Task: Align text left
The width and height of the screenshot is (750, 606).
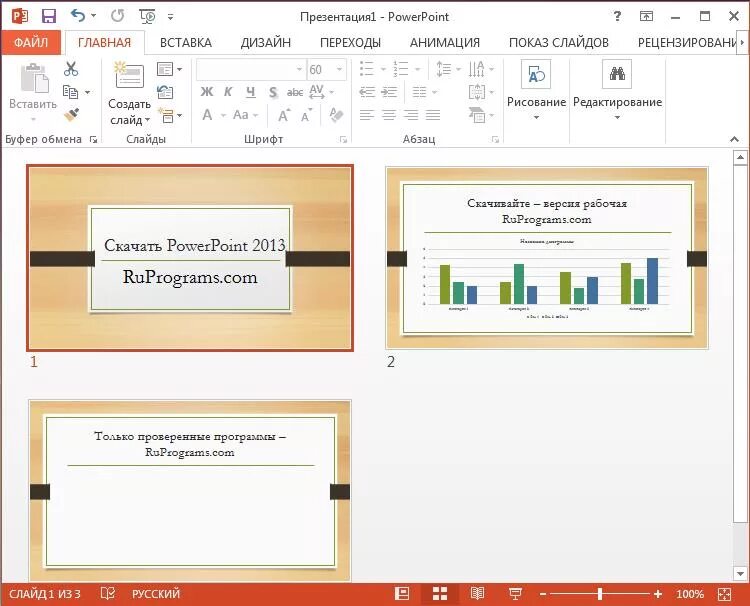Action: pyautogui.click(x=367, y=115)
